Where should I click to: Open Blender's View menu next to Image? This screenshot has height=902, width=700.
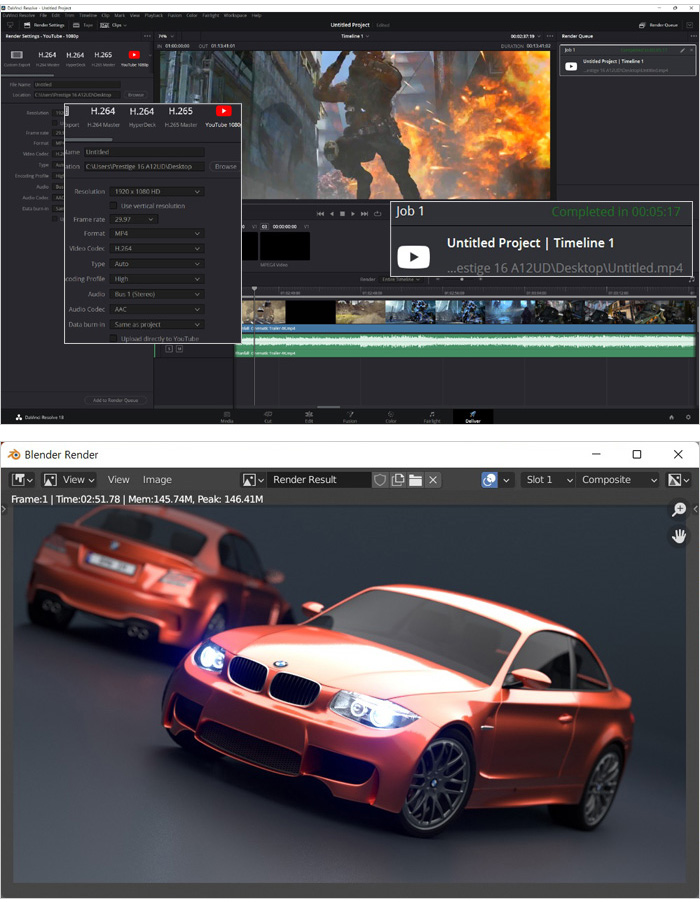118,480
